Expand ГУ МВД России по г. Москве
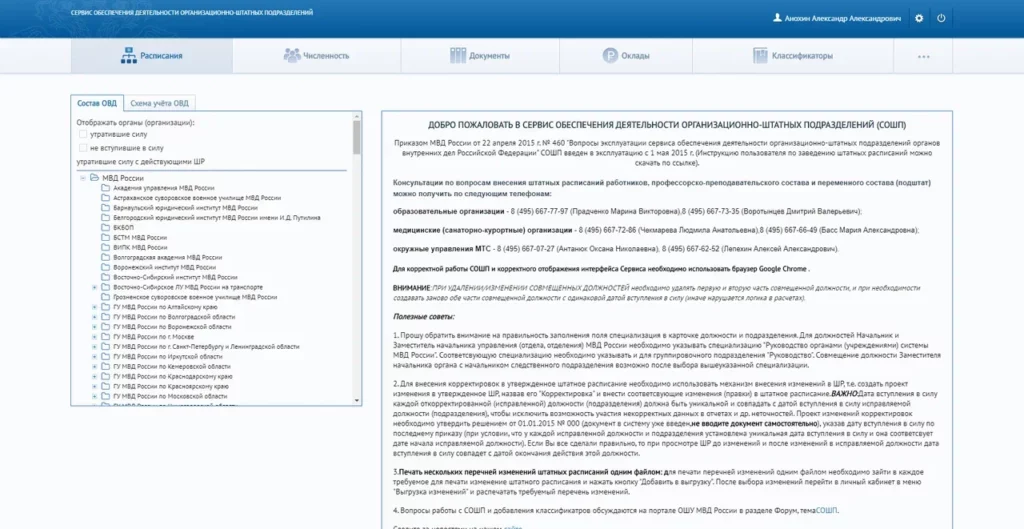Screen dimensions: 1024x529 coord(95,337)
